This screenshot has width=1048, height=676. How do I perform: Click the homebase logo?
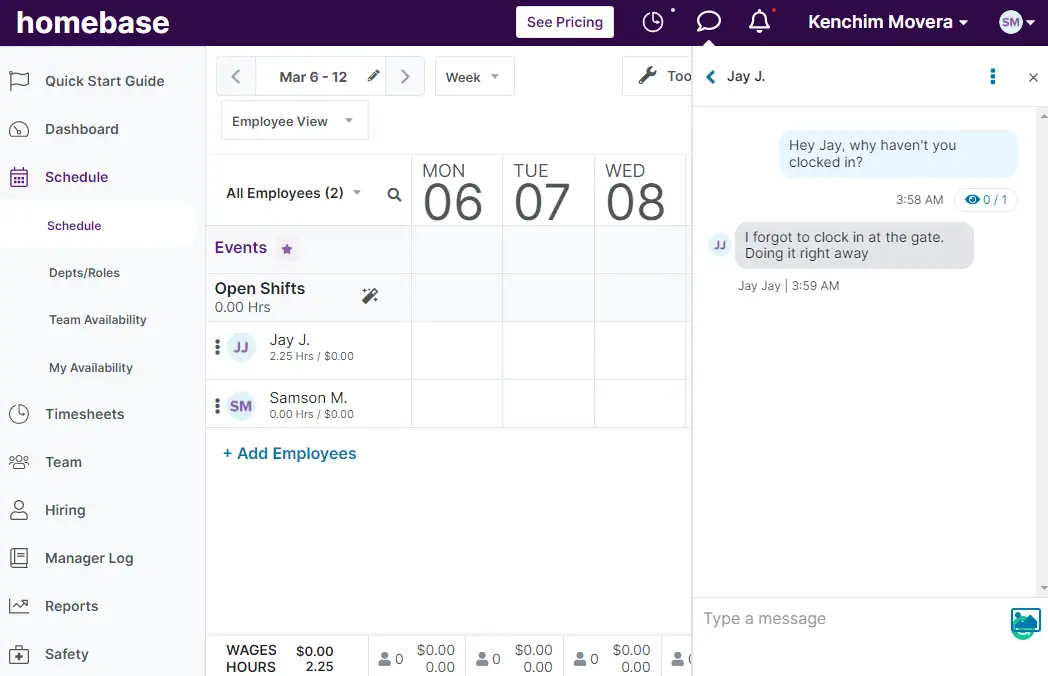tap(92, 23)
